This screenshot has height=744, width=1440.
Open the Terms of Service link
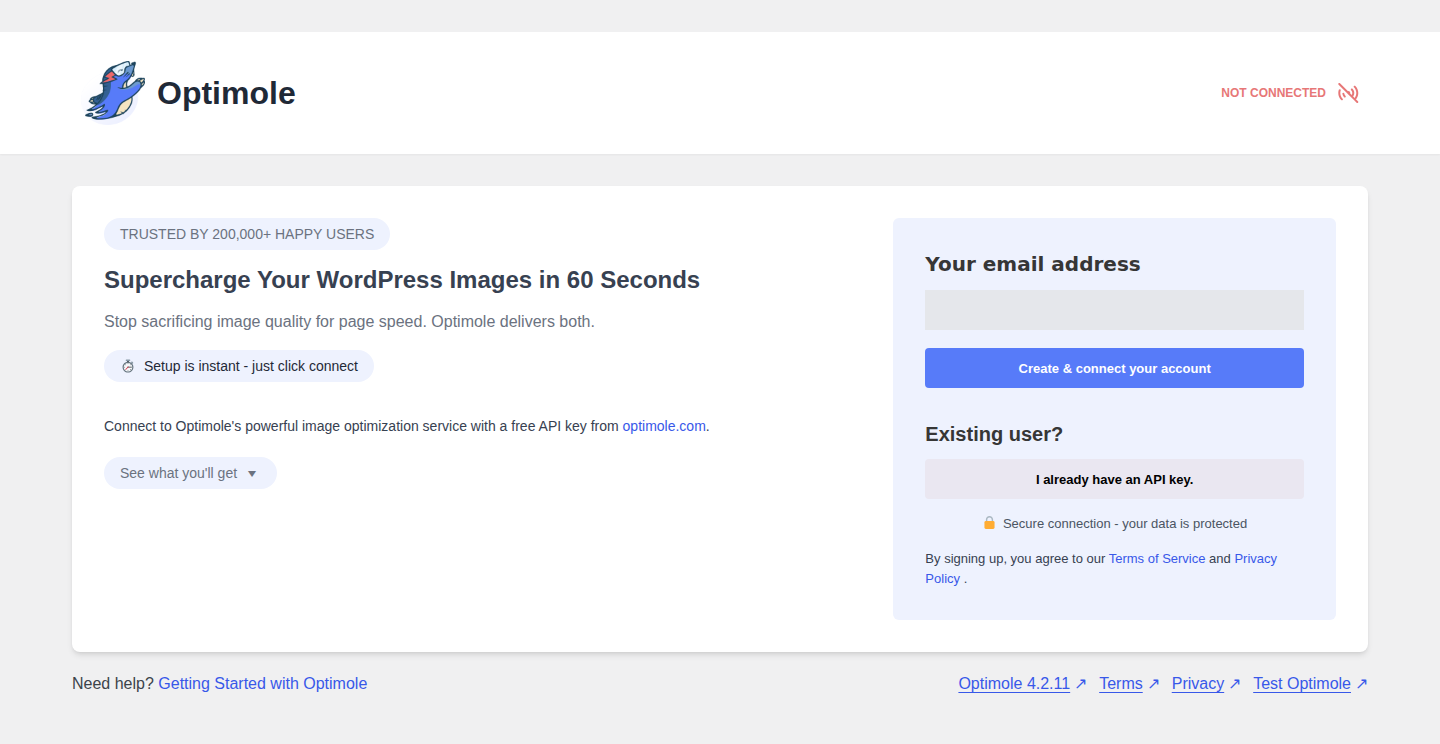[x=1157, y=558]
